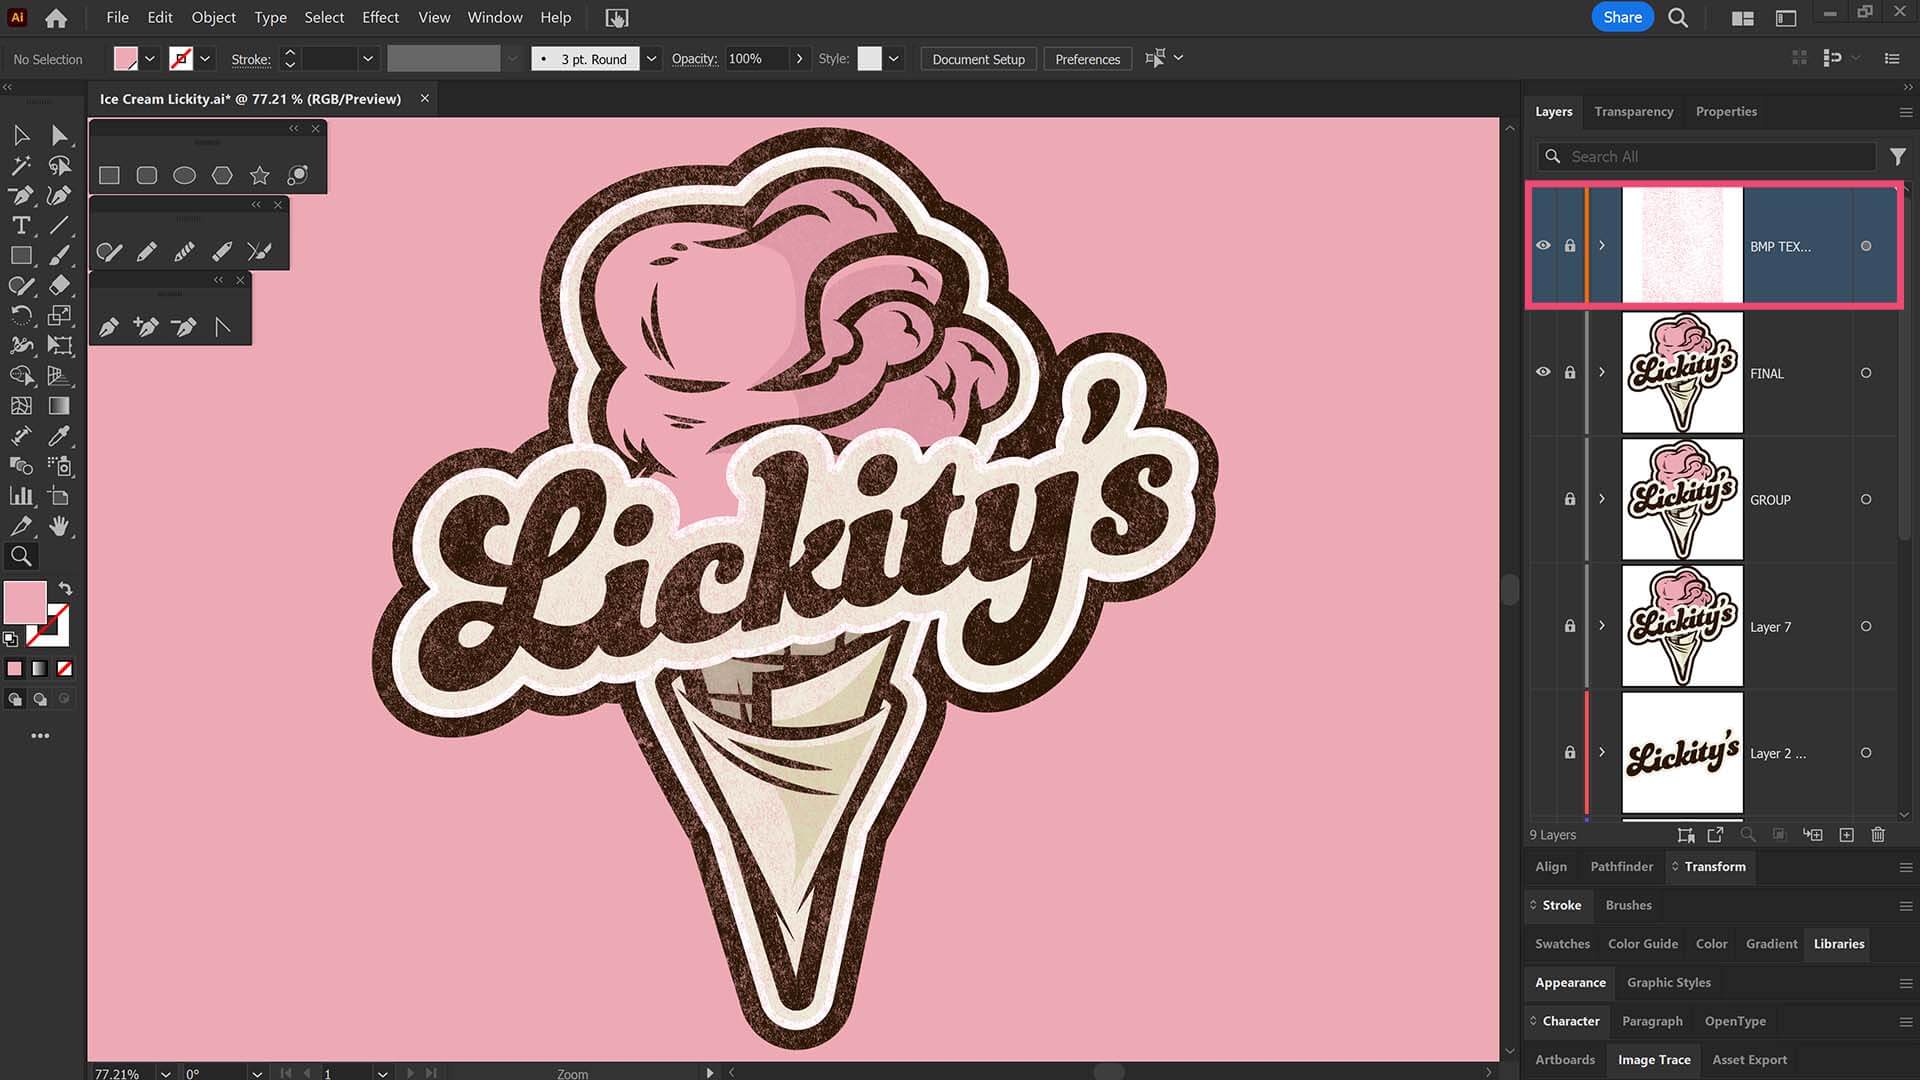The height and width of the screenshot is (1080, 1920).
Task: Activate the Zoom tool
Action: point(20,556)
